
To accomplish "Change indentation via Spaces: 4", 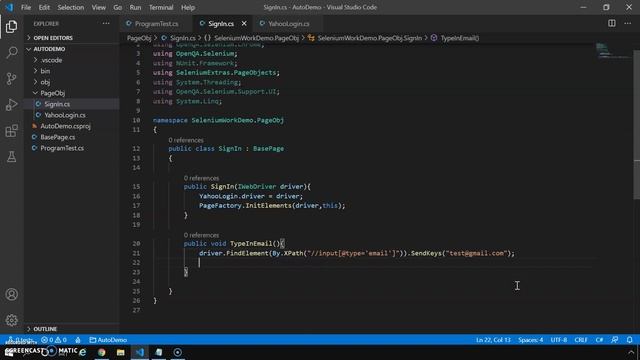I will [531, 340].
